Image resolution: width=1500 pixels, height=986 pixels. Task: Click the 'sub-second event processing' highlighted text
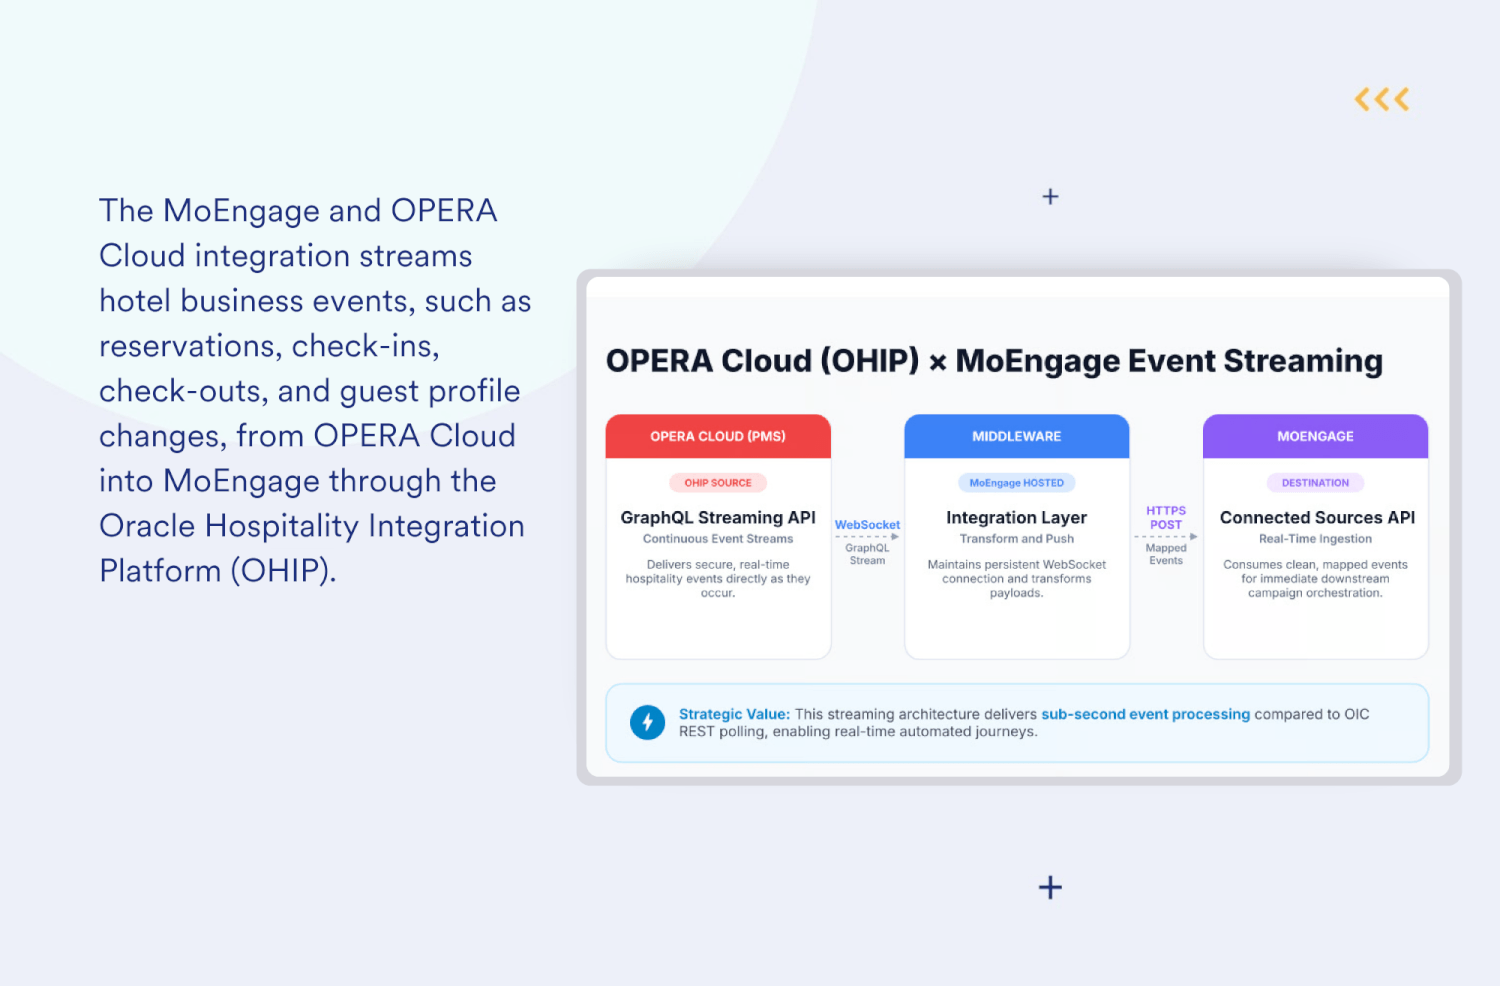(1145, 714)
